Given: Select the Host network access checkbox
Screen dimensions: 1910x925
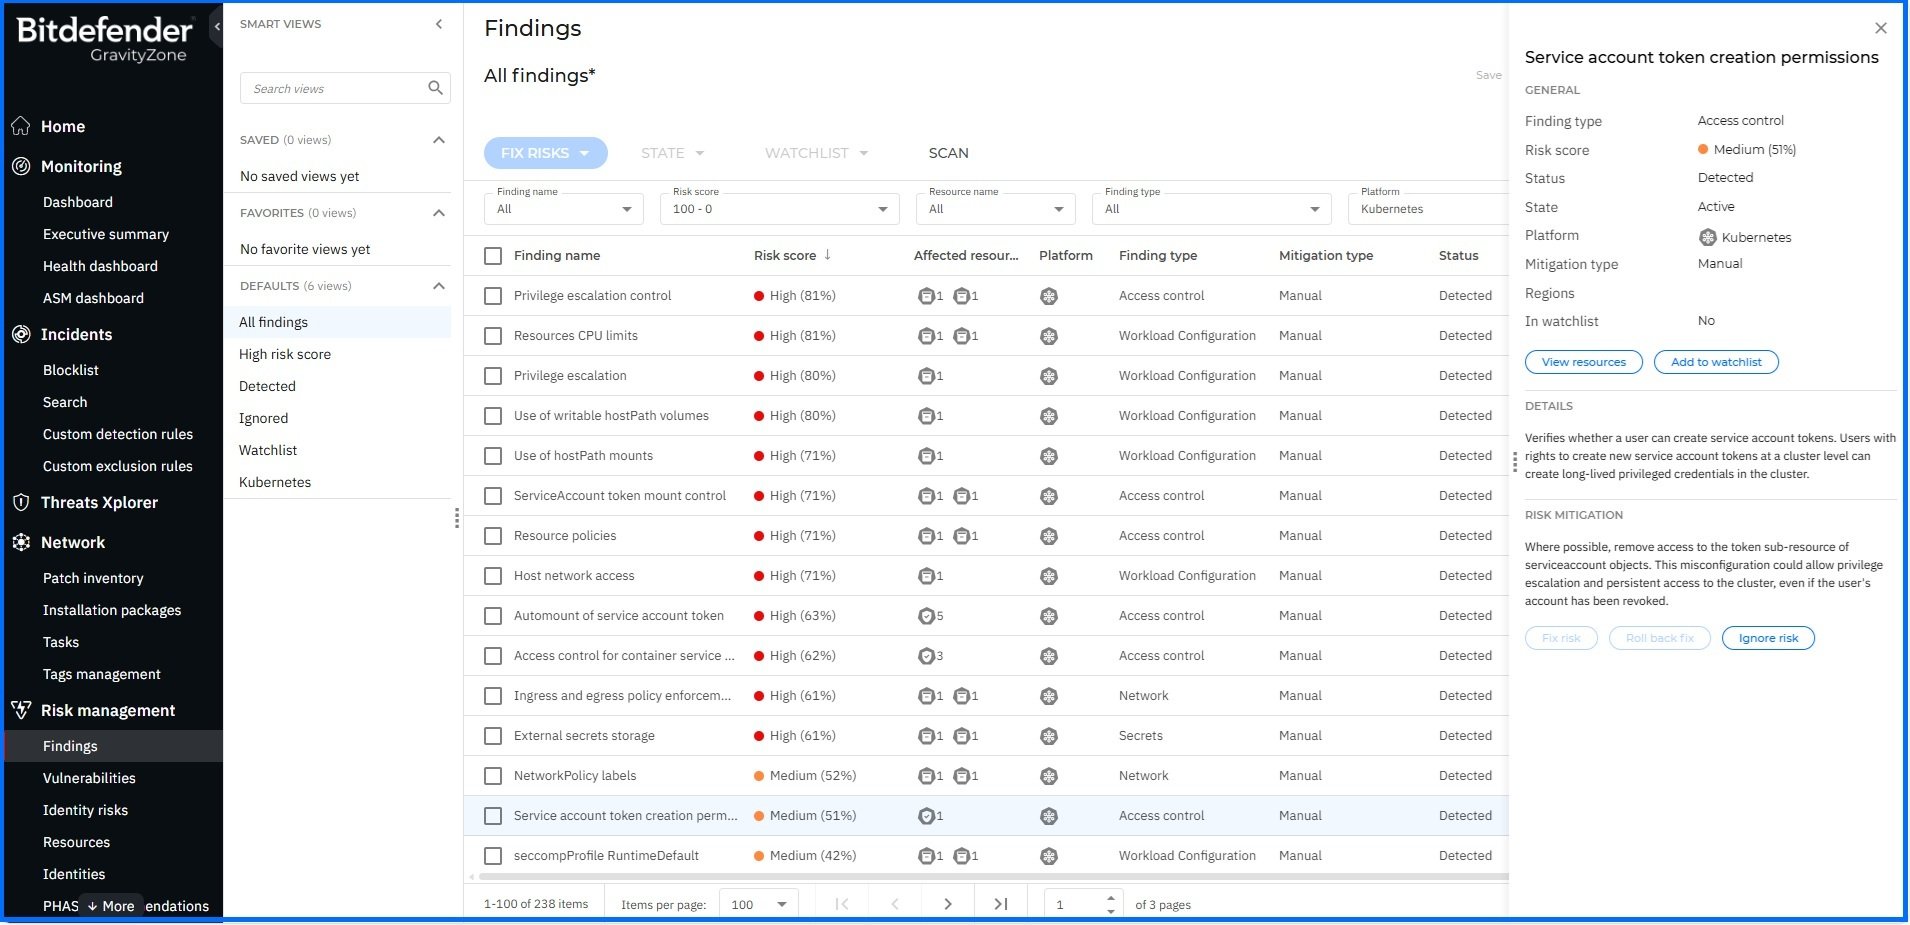Looking at the screenshot, I should (x=493, y=576).
